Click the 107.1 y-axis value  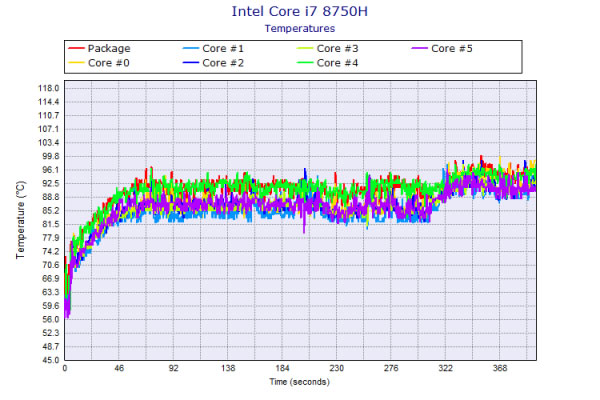(x=49, y=129)
